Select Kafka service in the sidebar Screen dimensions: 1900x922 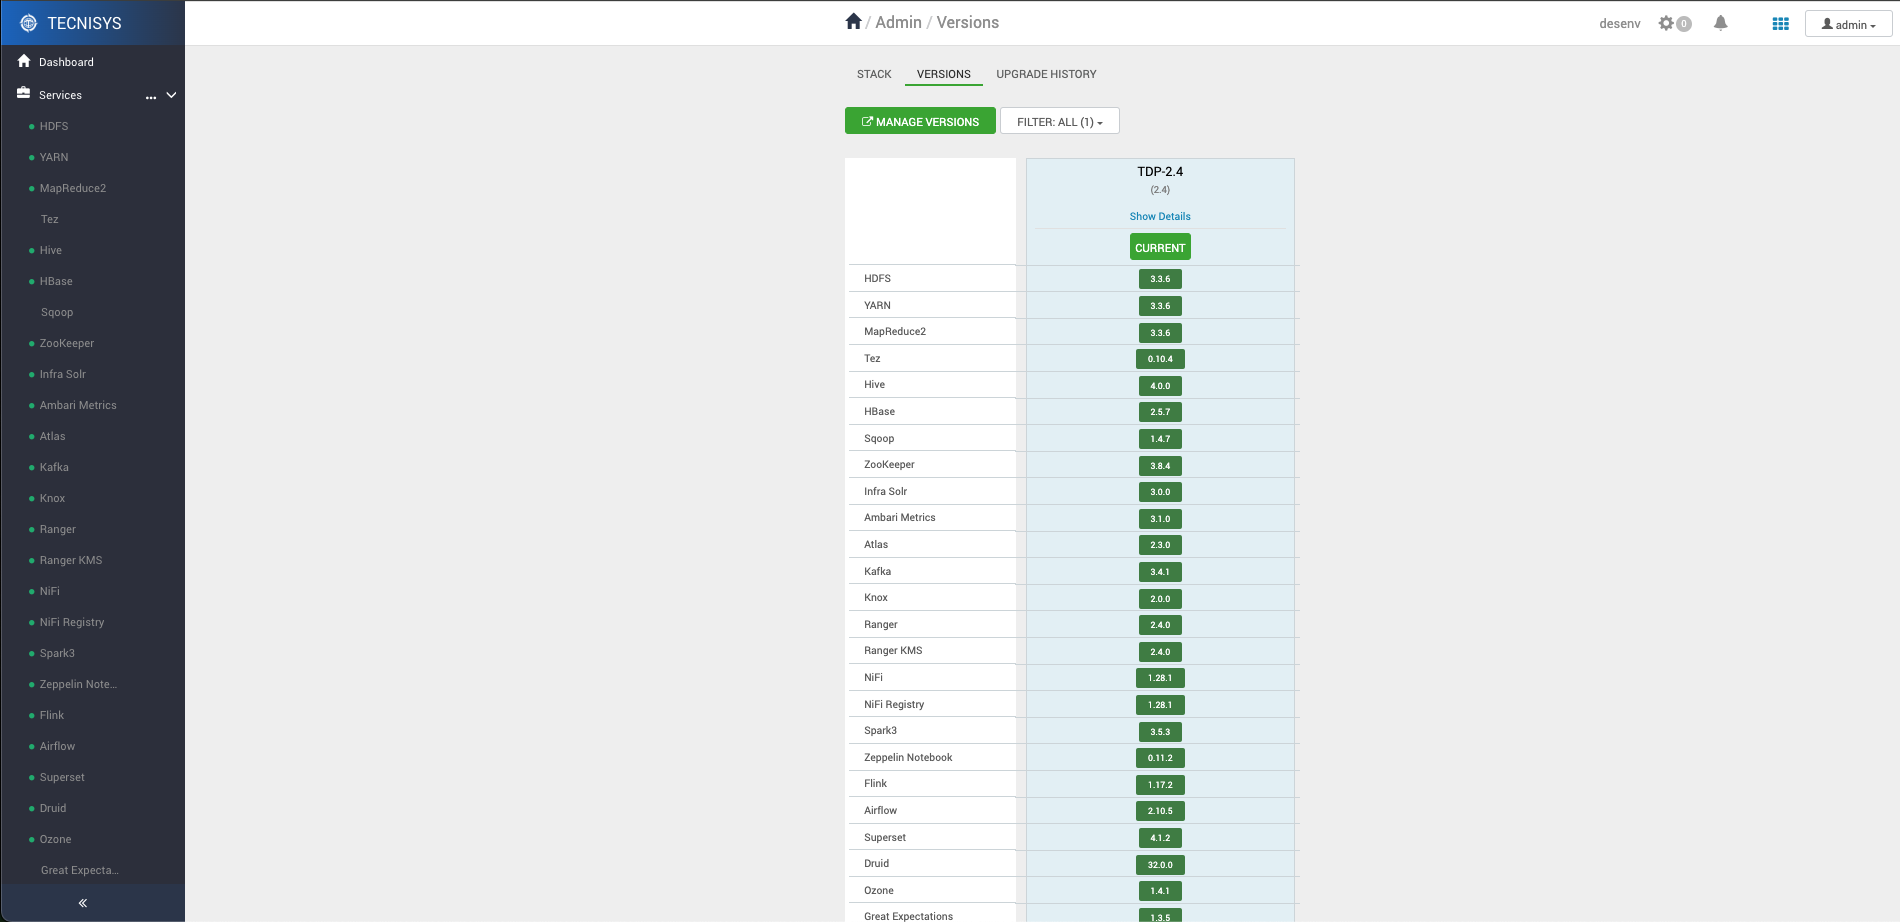tap(54, 467)
